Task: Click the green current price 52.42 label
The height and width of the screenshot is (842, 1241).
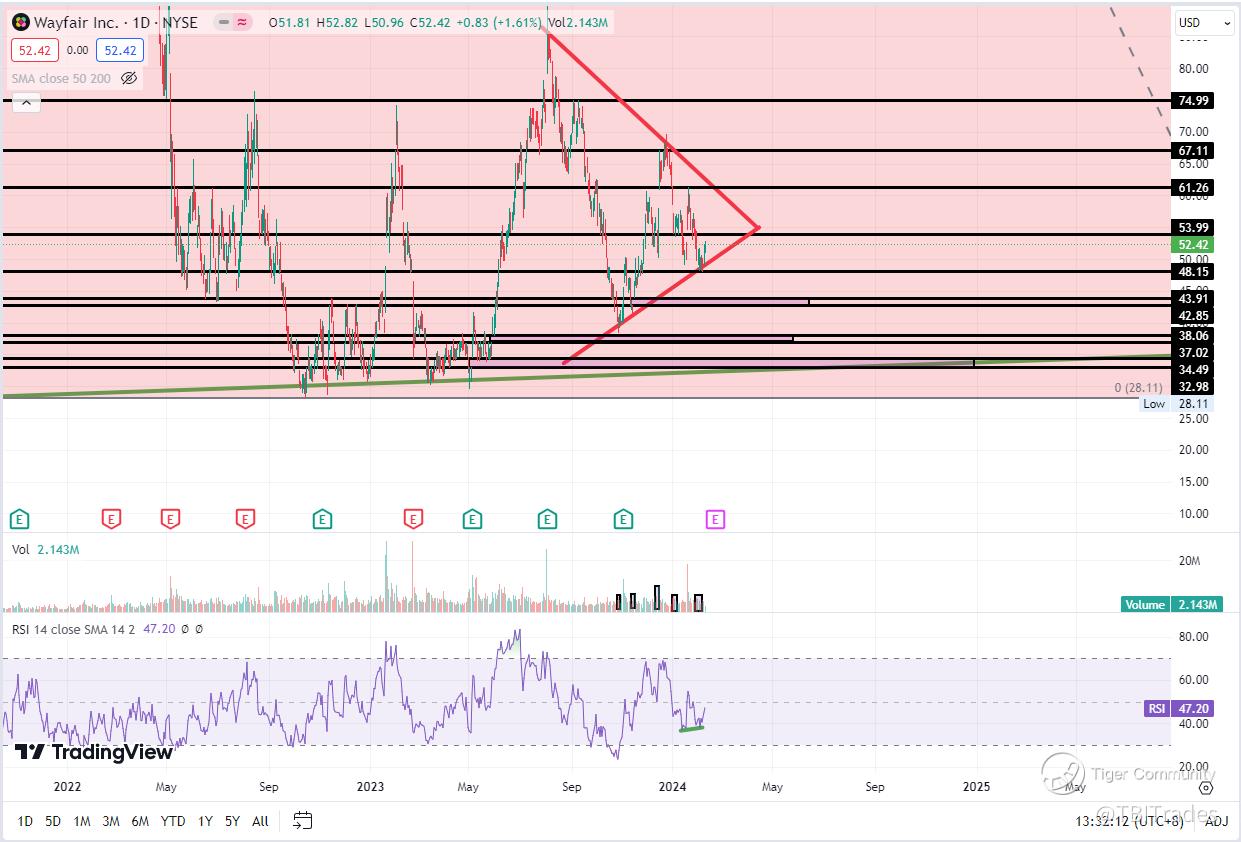Action: coord(1194,244)
